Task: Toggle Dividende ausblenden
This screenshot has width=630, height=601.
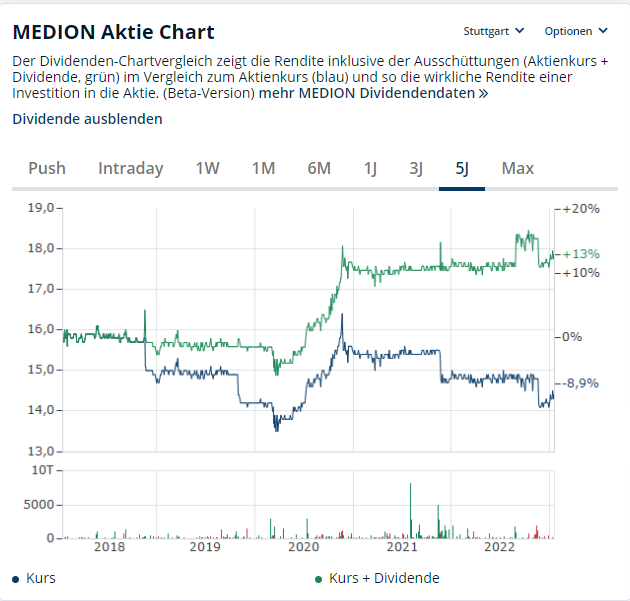Action: (x=87, y=119)
